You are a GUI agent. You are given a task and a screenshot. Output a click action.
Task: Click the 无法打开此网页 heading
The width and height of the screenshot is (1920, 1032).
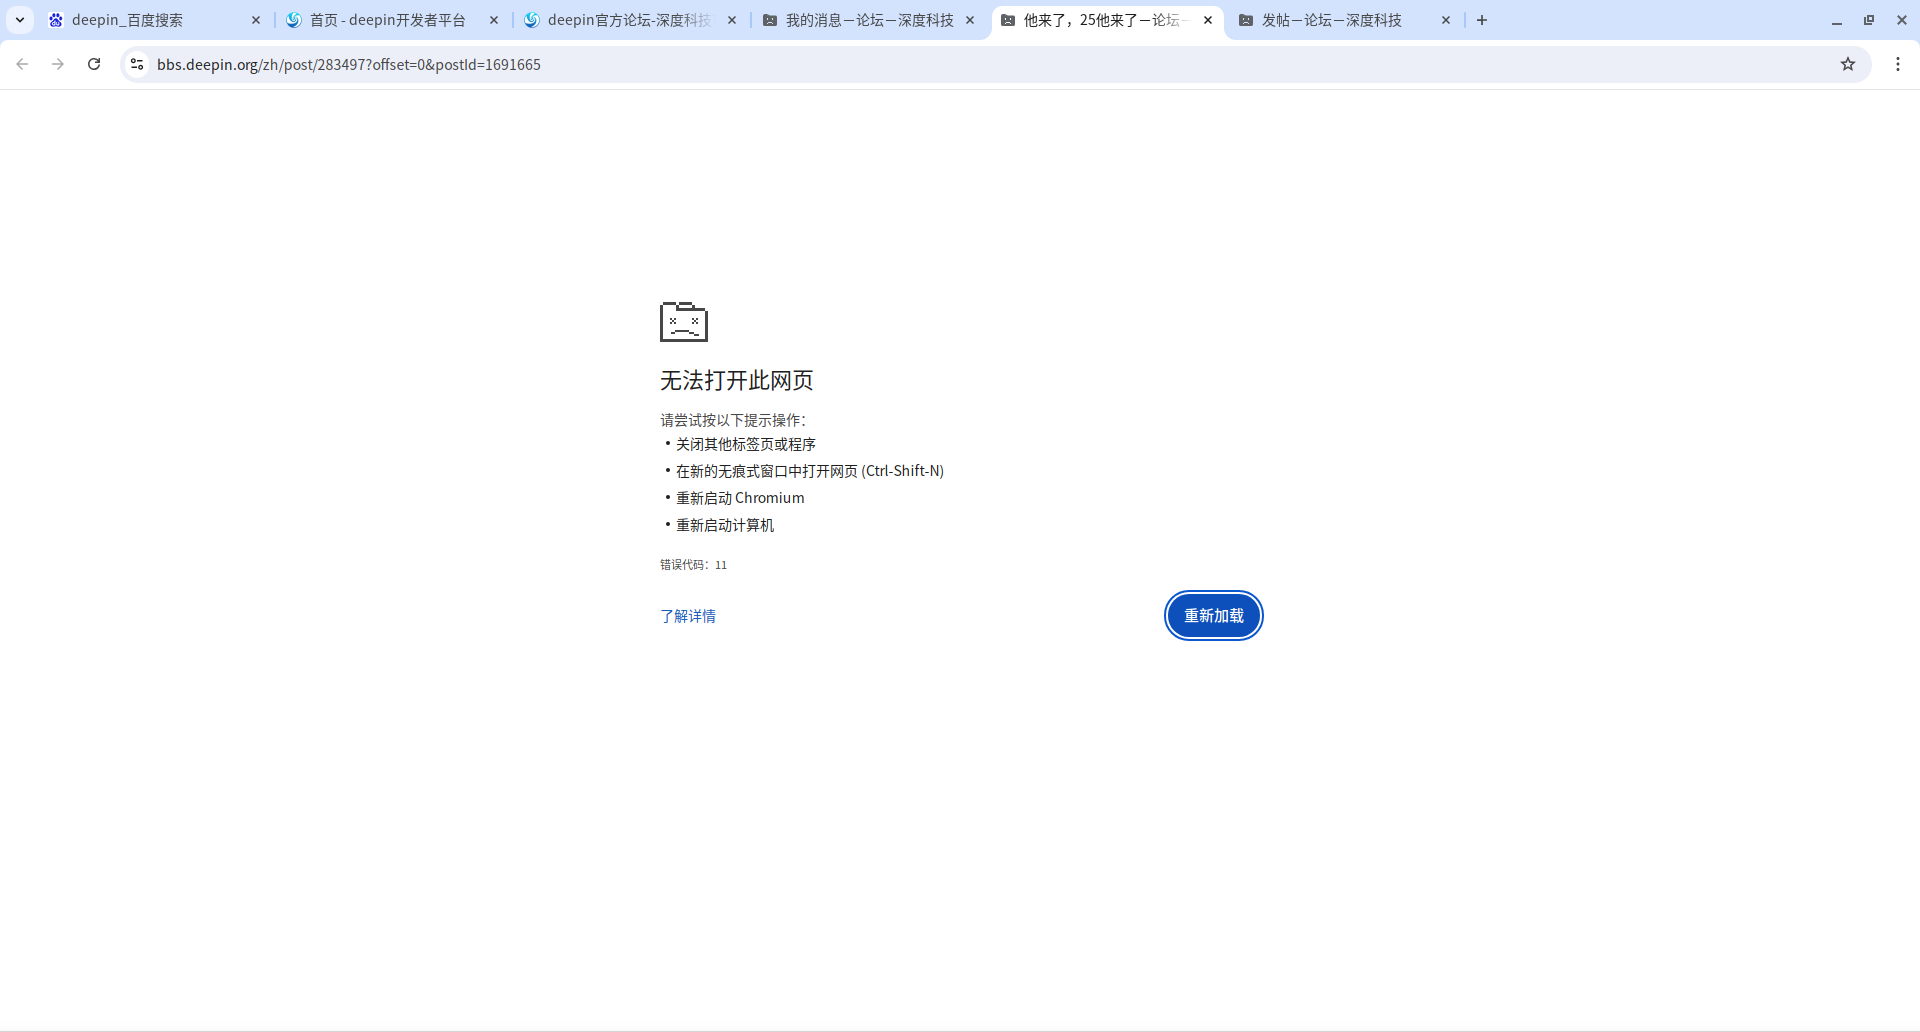click(737, 380)
